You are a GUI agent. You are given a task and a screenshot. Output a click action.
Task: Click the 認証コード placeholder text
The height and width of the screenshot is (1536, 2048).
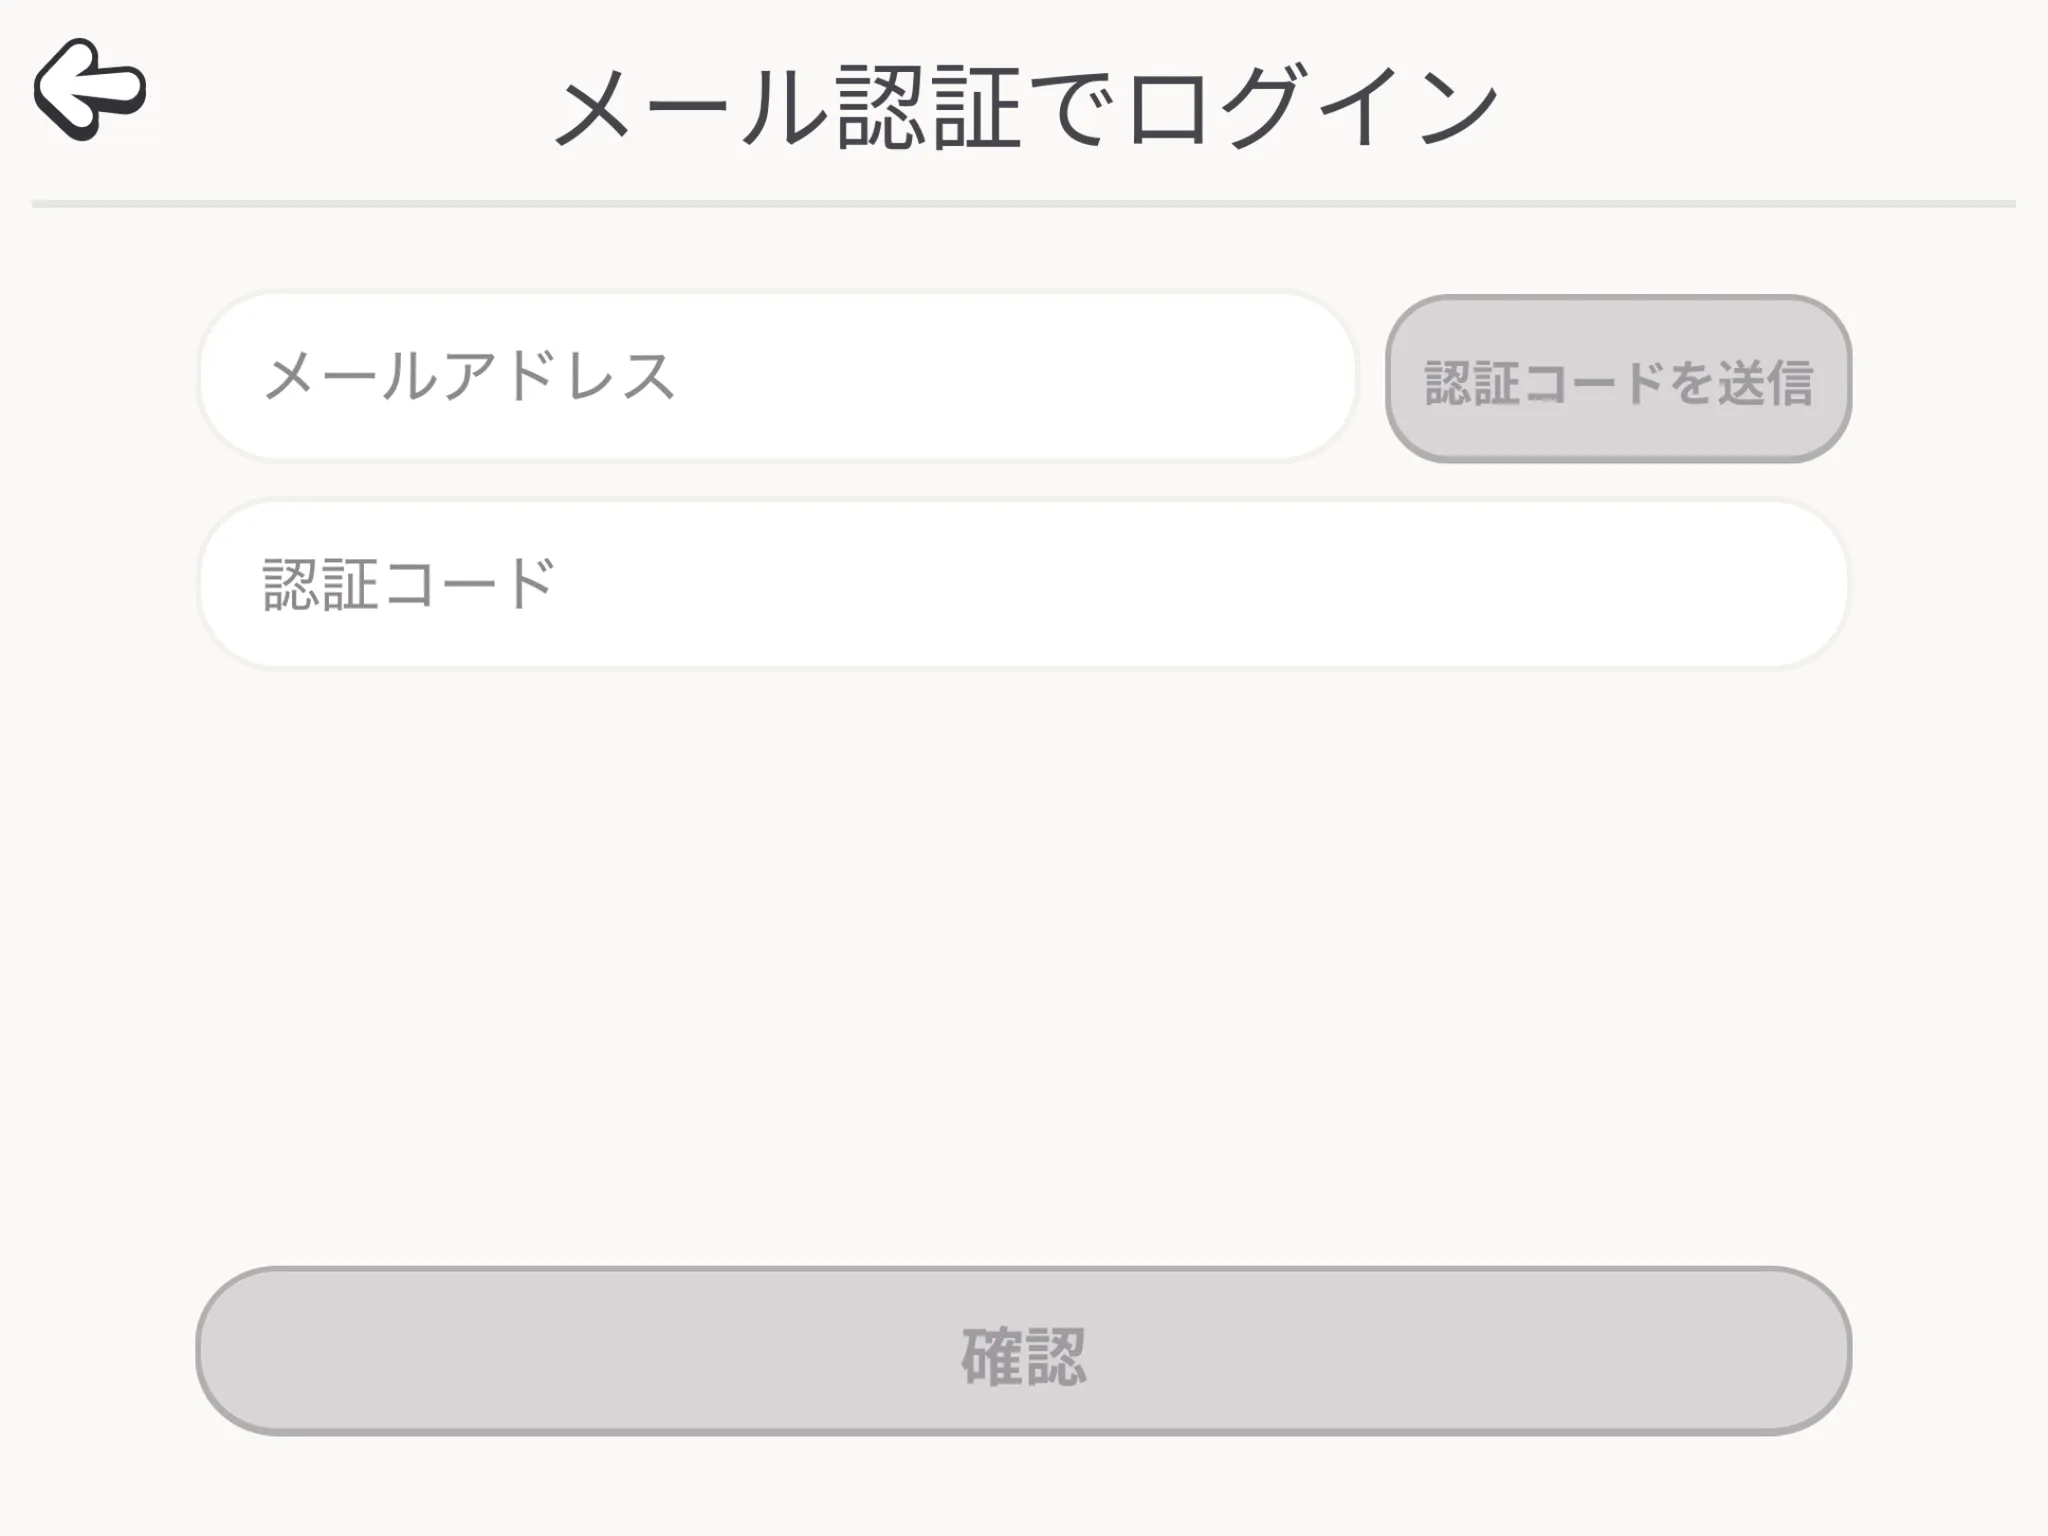click(x=408, y=584)
